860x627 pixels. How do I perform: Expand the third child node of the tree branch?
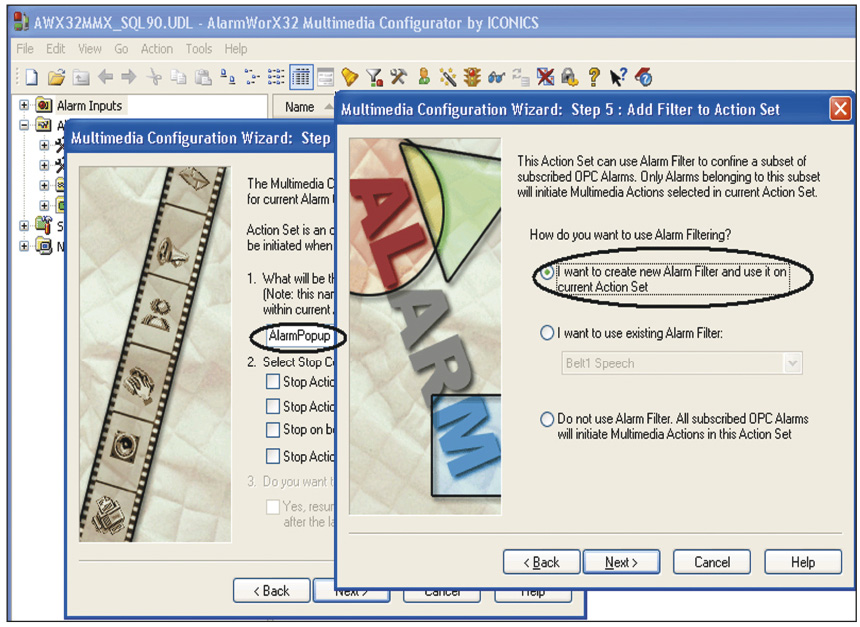pos(44,185)
